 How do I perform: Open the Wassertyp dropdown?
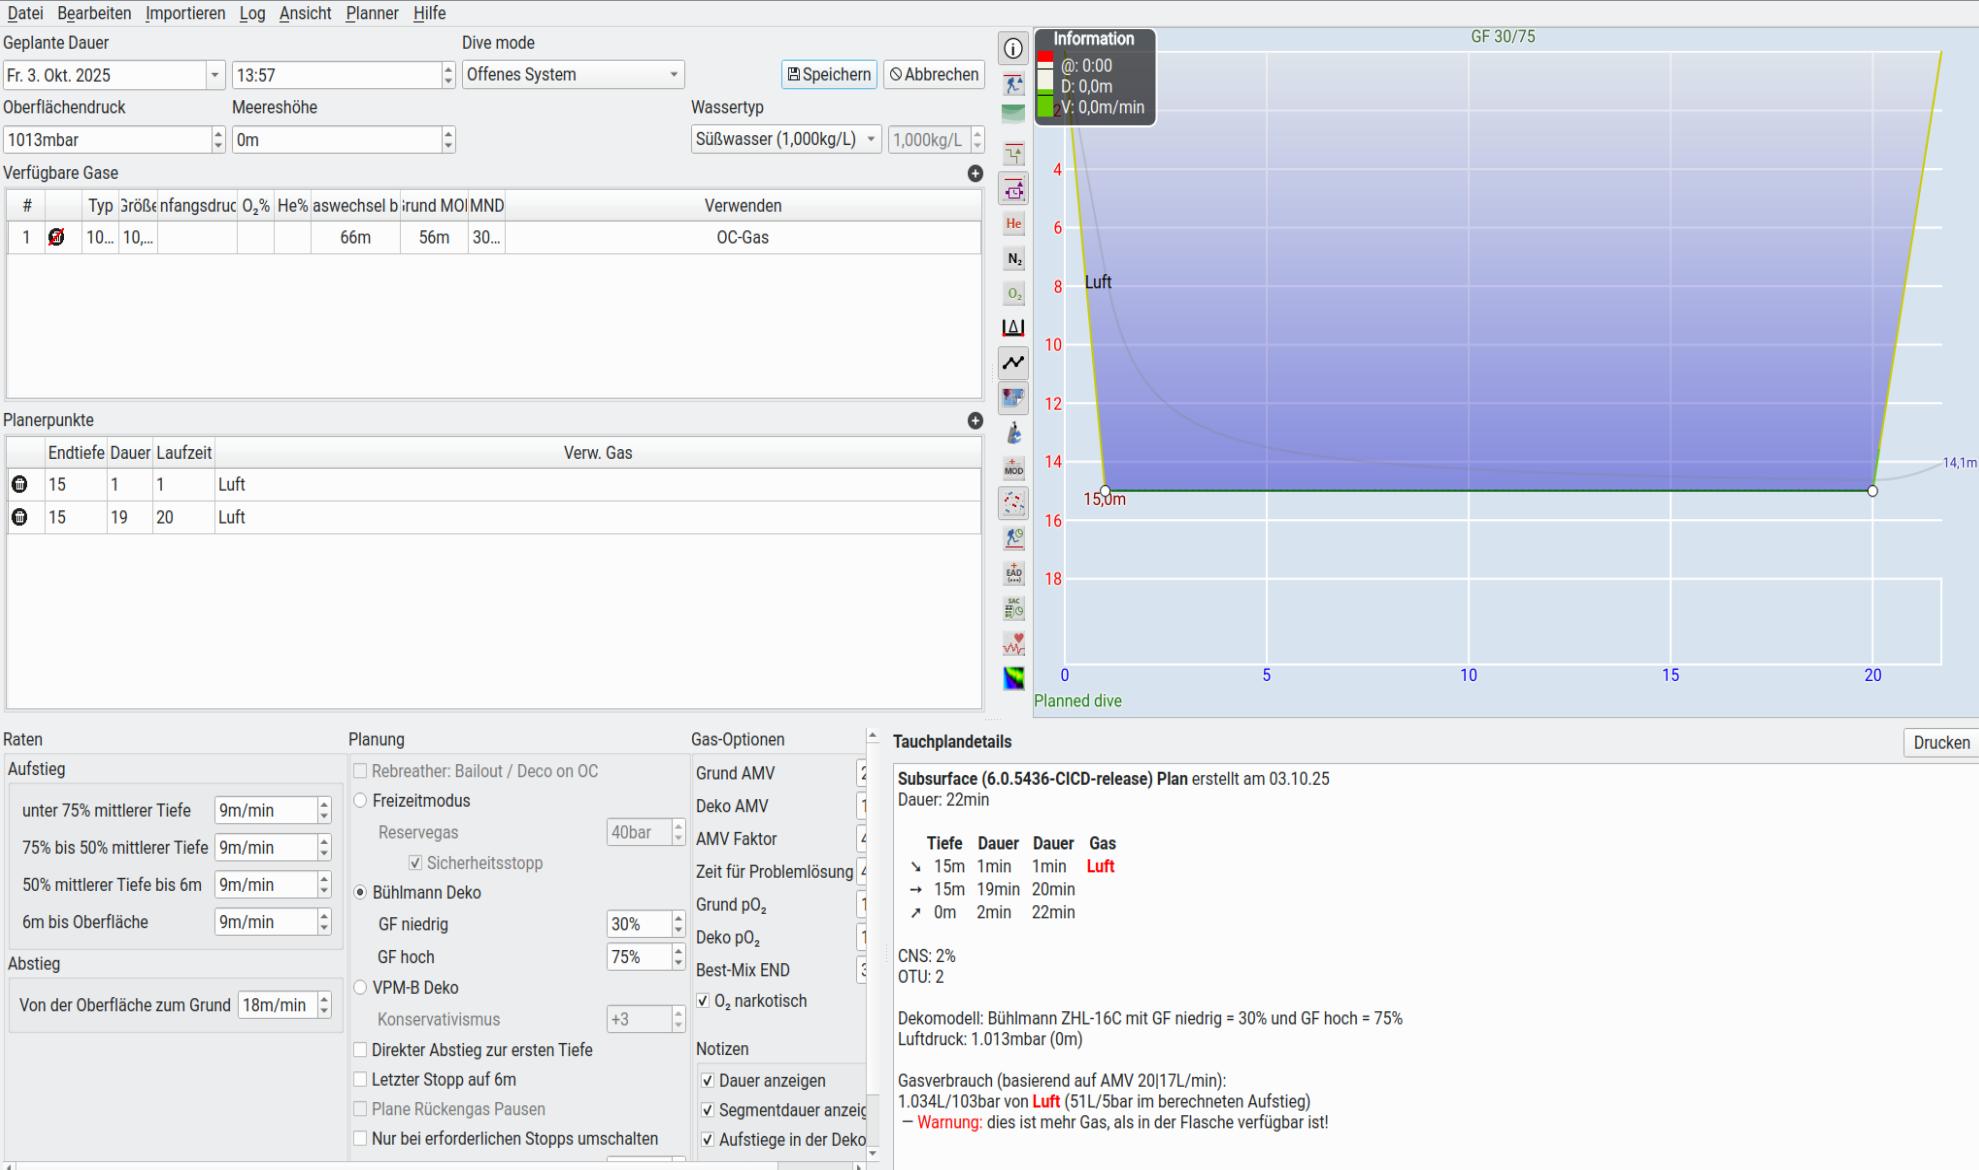785,140
